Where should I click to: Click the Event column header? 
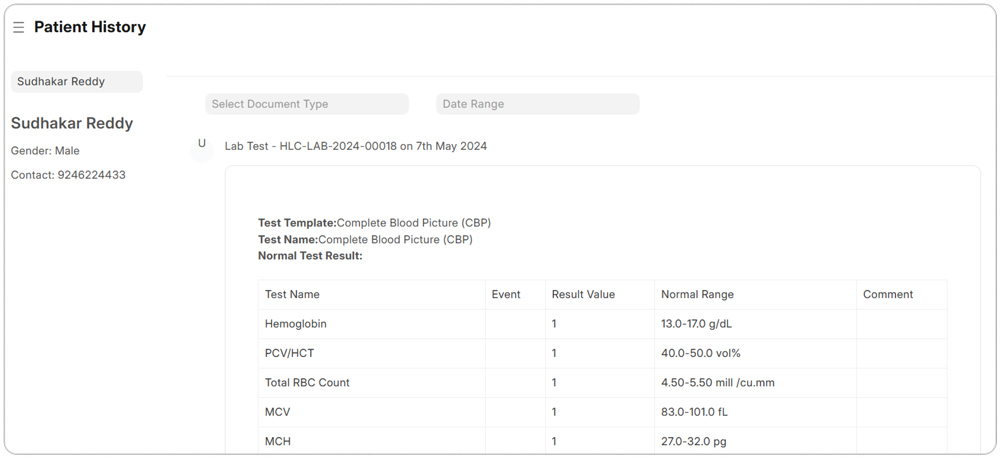506,294
